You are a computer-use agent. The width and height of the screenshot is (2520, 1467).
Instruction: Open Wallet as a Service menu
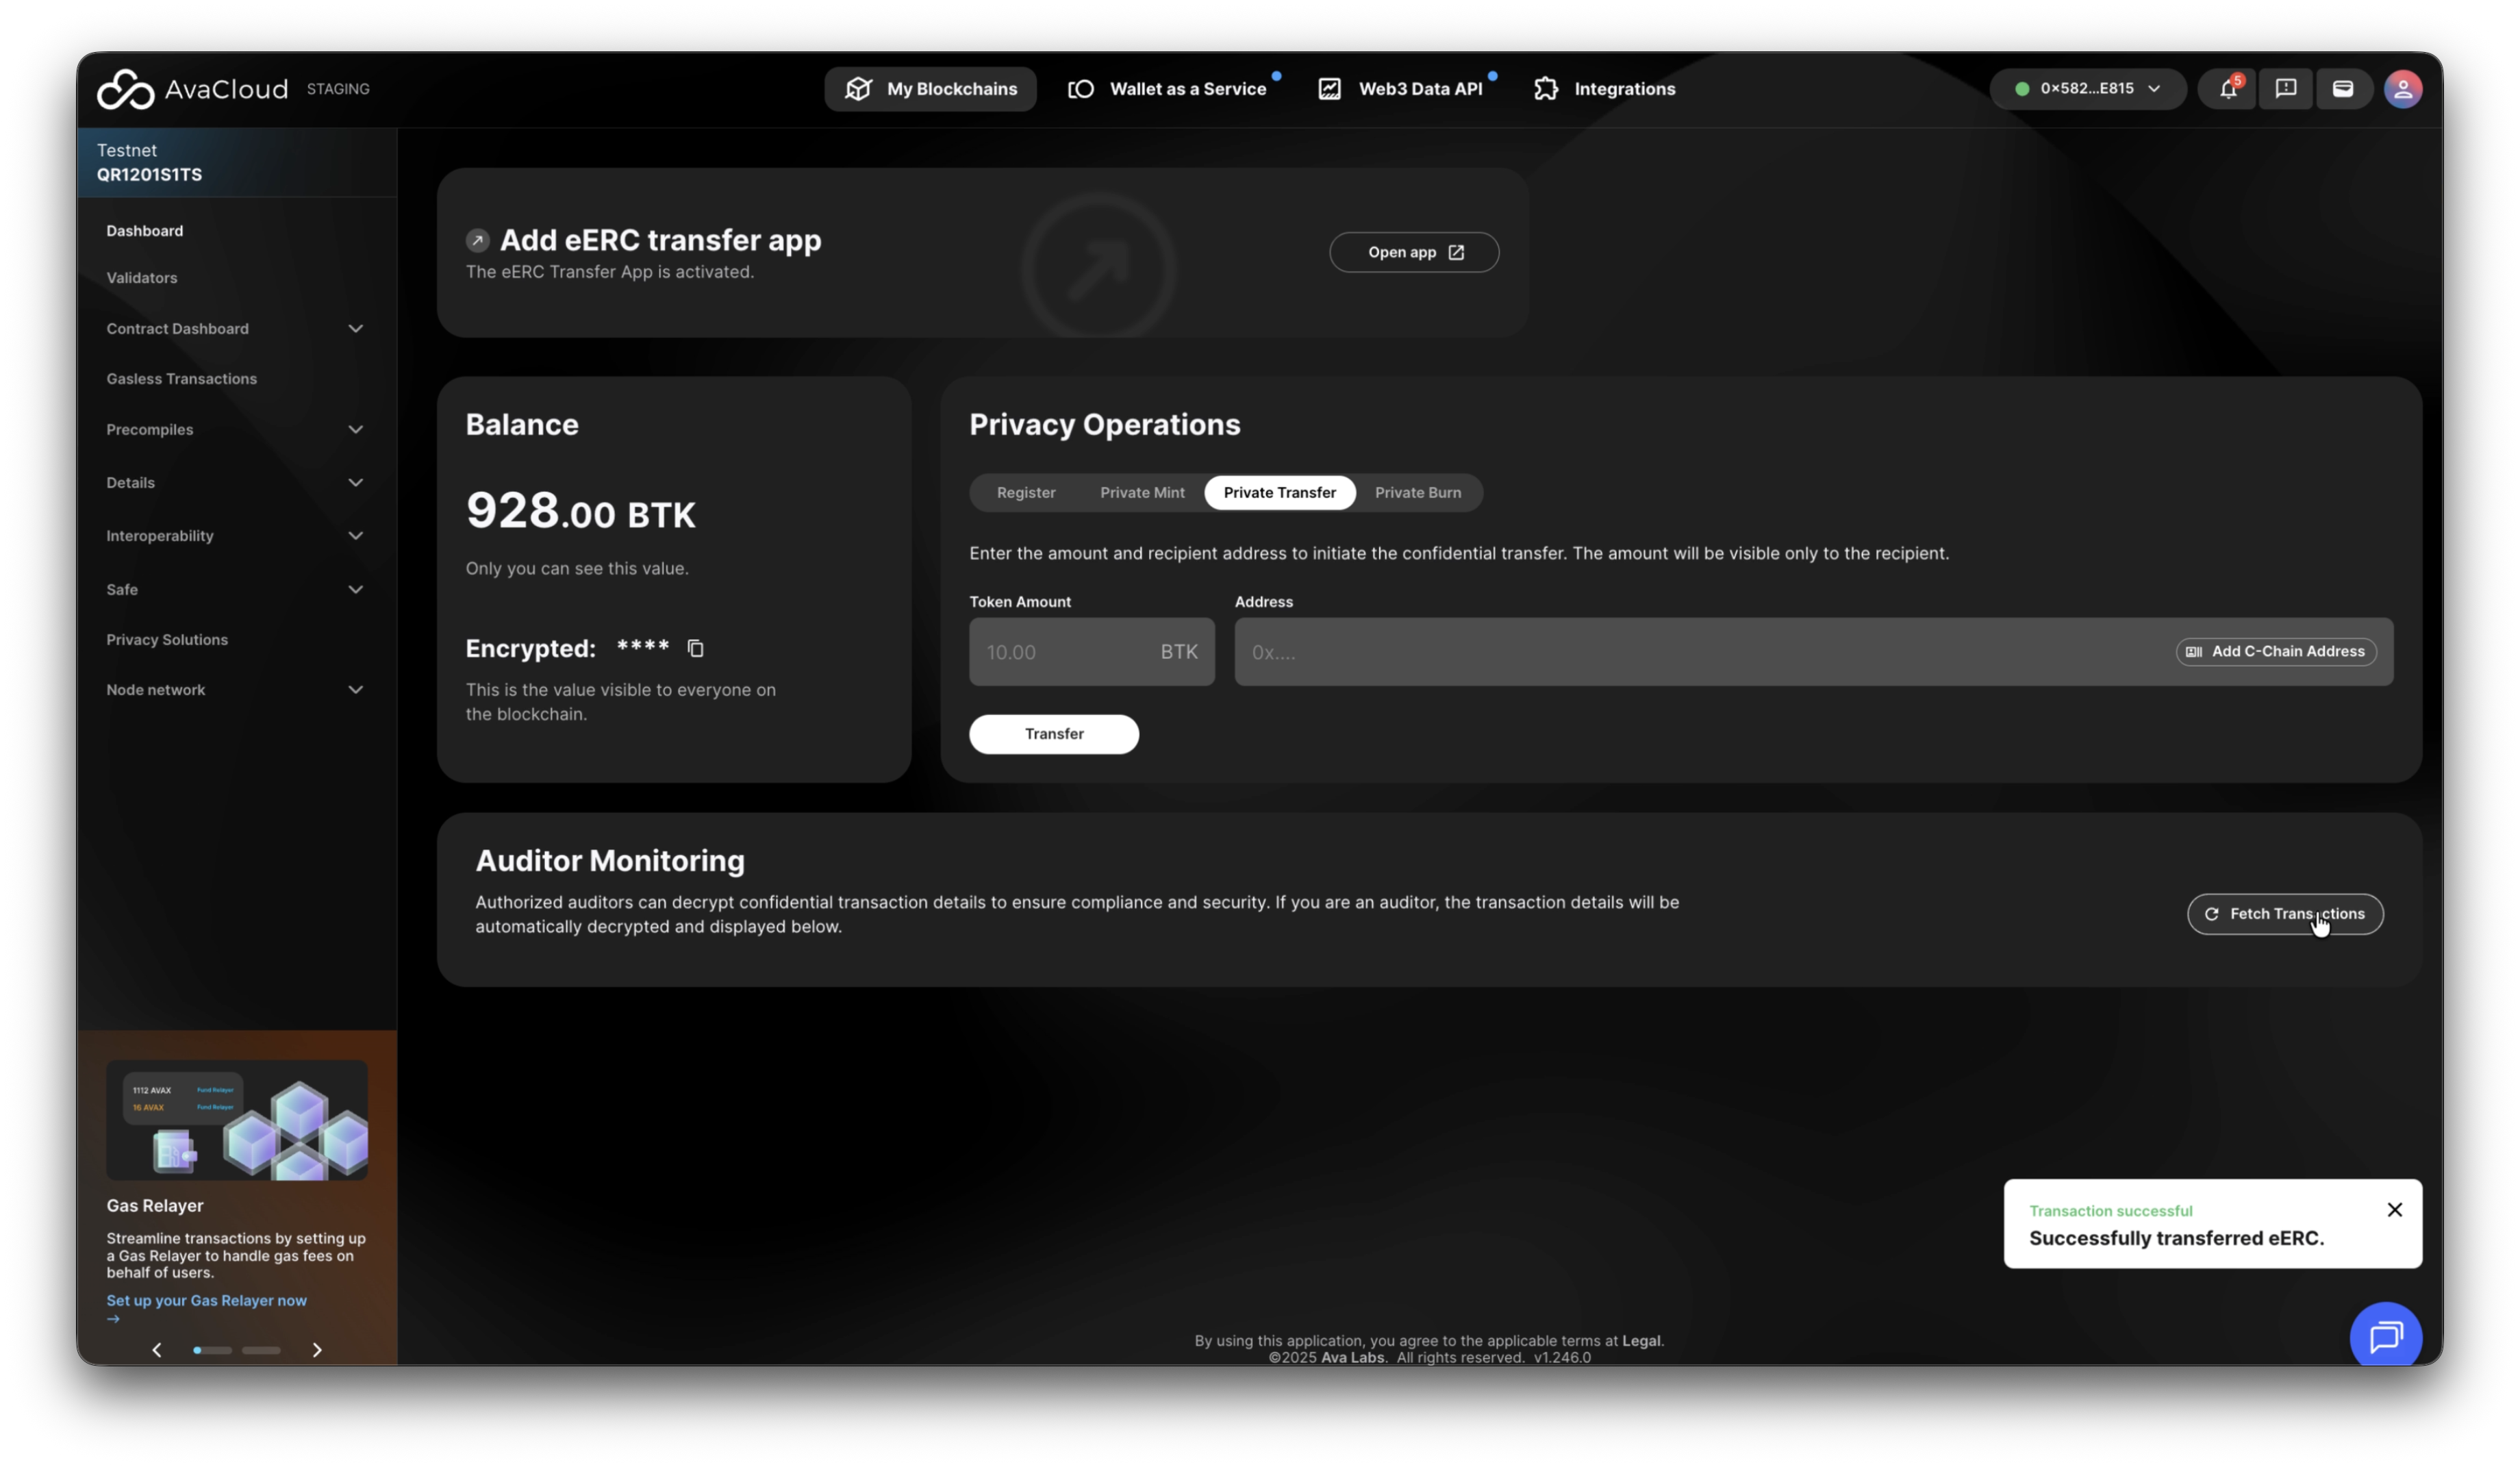(1167, 89)
